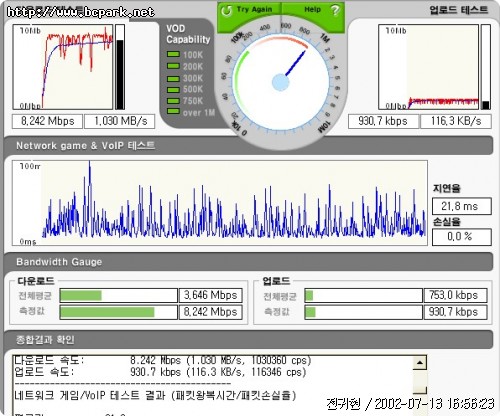The width and height of the screenshot is (500, 416).
Task: Click the 손실율 label
Action: (446, 222)
